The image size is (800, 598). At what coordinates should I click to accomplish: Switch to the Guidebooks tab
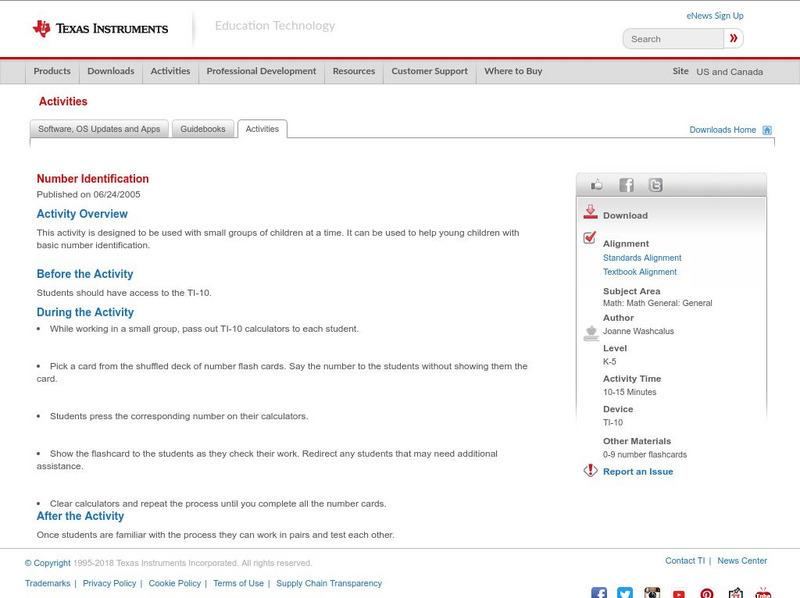coord(203,129)
